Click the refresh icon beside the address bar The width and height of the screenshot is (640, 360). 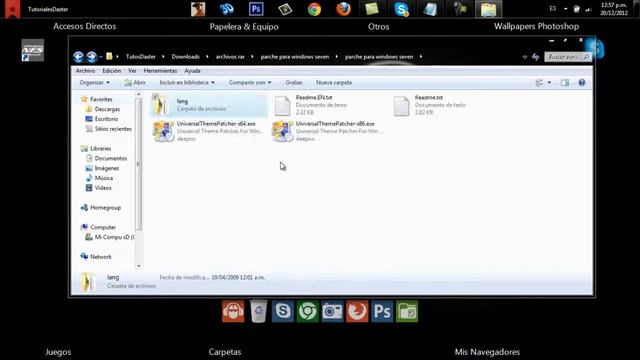click(536, 57)
